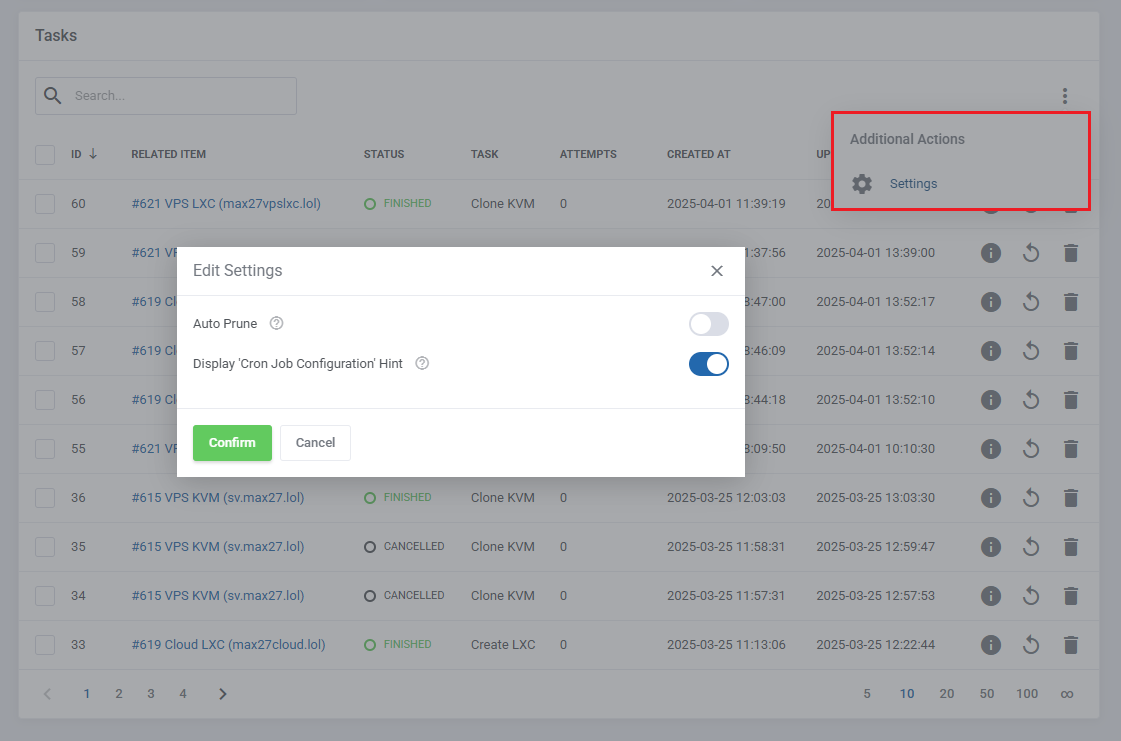Set page size to 5
The image size is (1121, 741).
click(867, 694)
